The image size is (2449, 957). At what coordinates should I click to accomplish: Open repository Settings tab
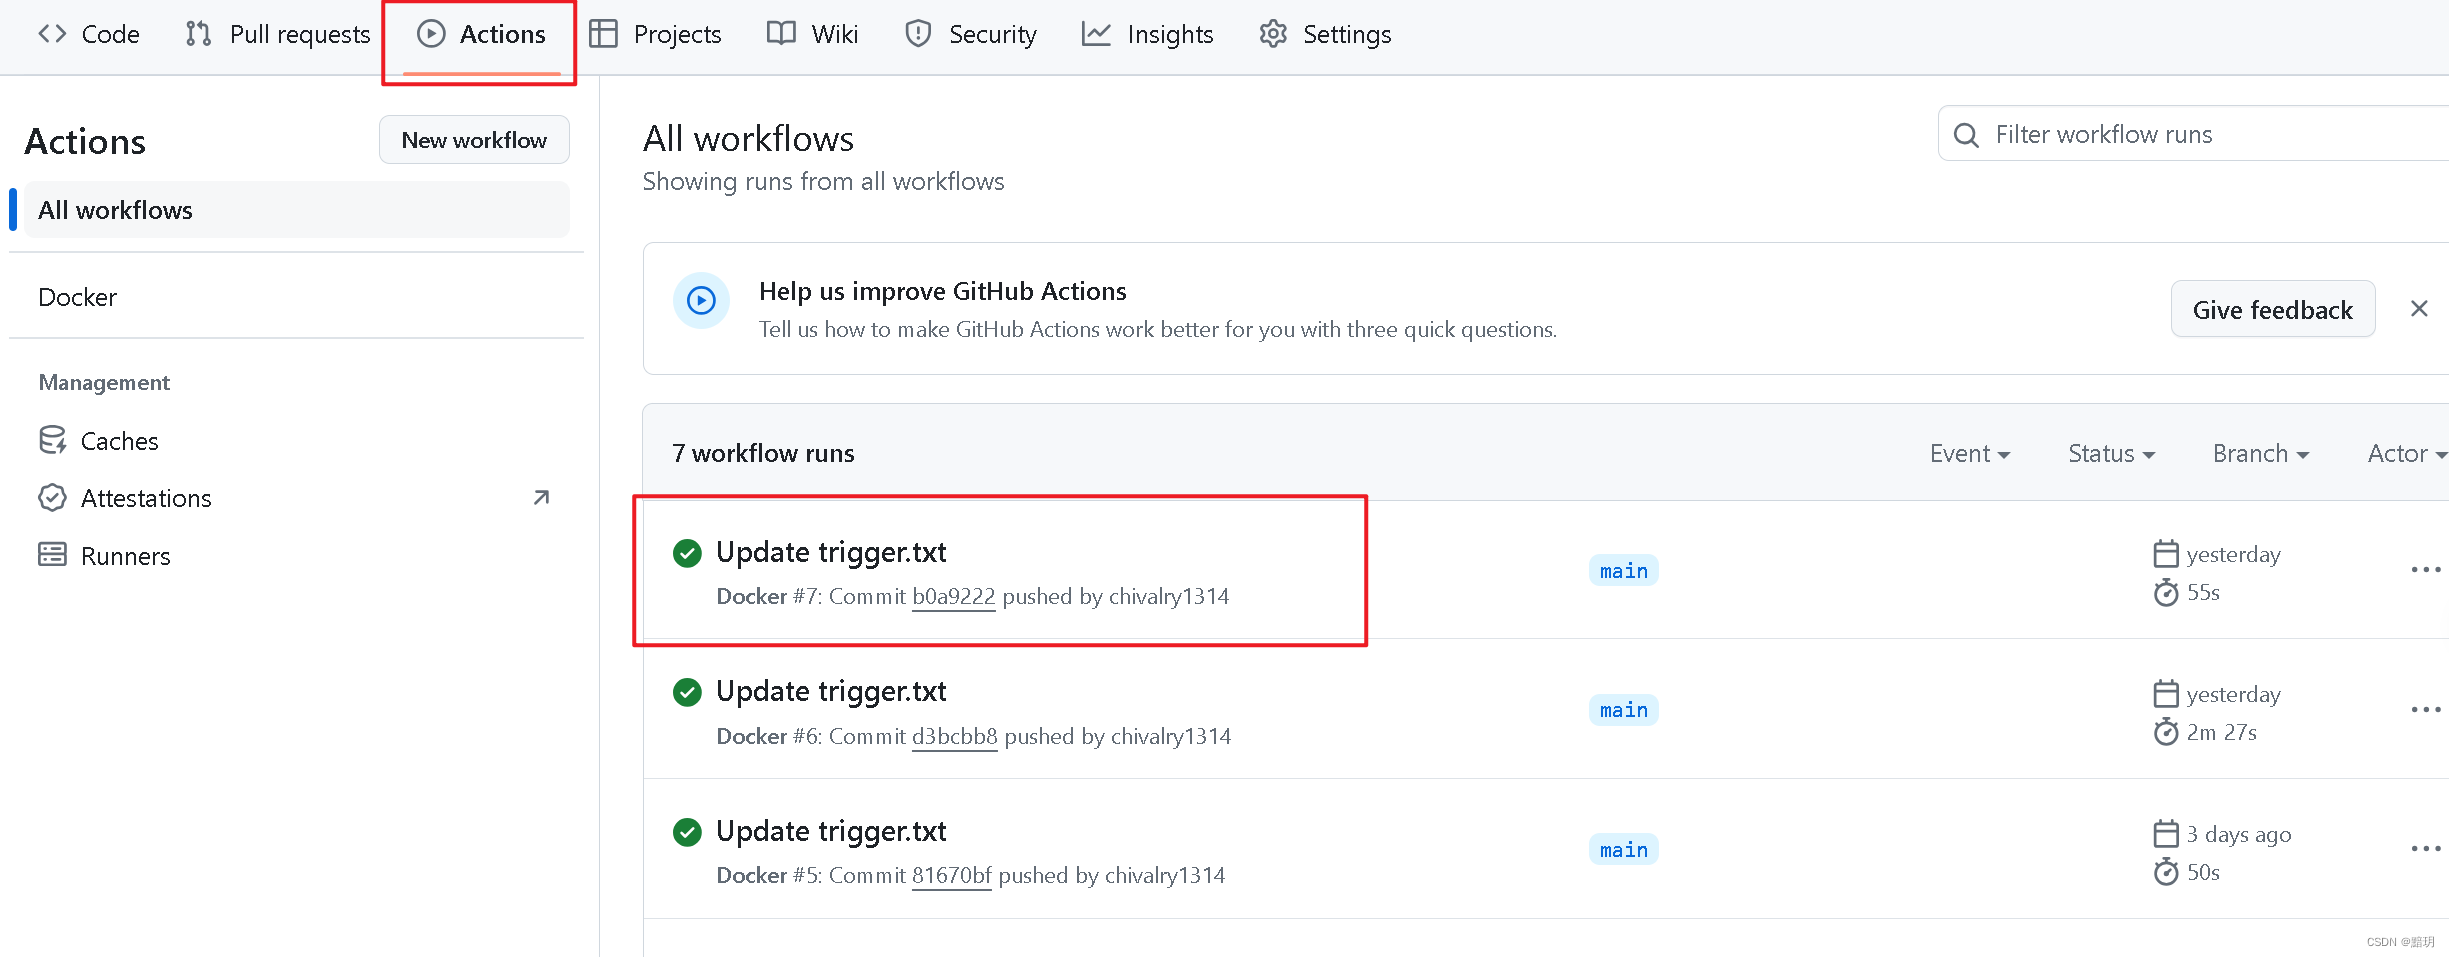click(x=1326, y=34)
